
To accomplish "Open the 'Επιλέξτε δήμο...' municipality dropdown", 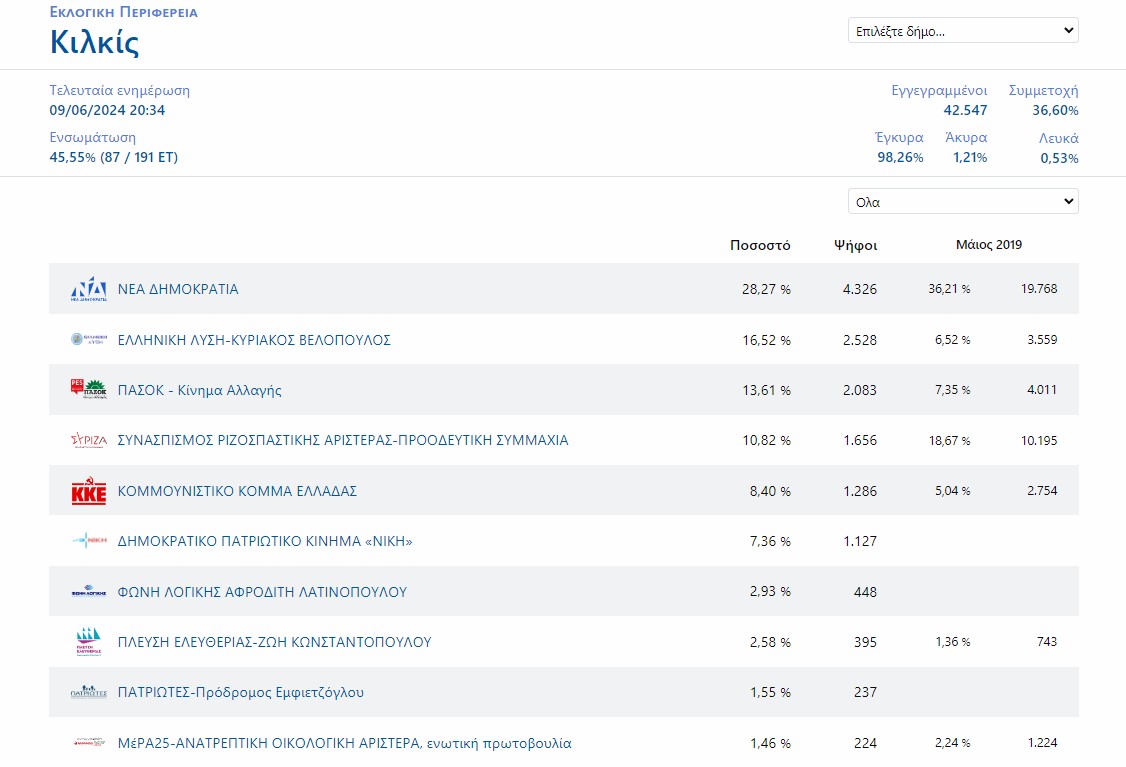I will pyautogui.click(x=963, y=31).
